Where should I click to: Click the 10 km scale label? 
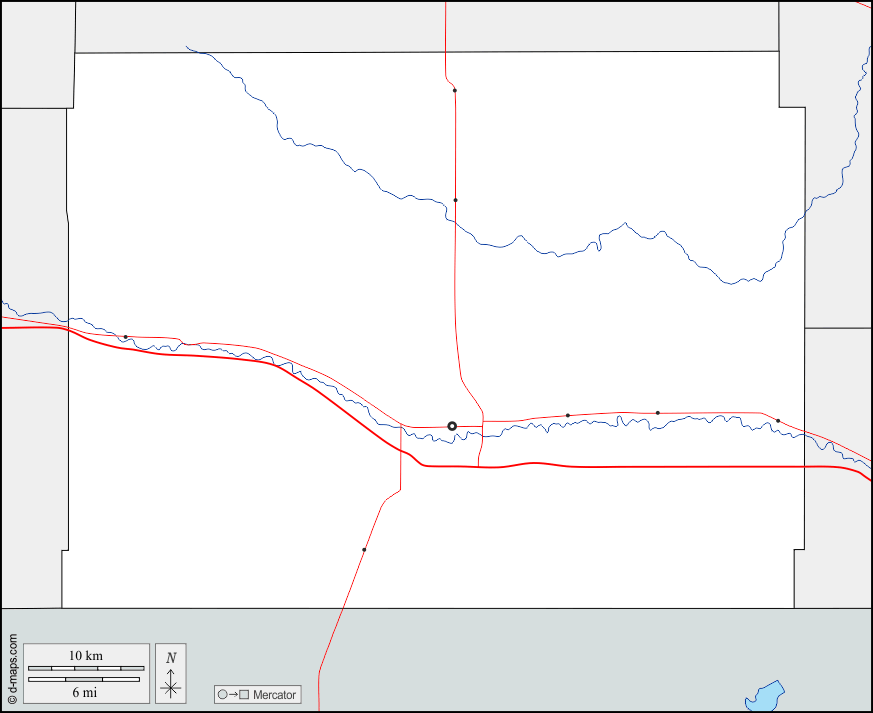click(x=85, y=655)
